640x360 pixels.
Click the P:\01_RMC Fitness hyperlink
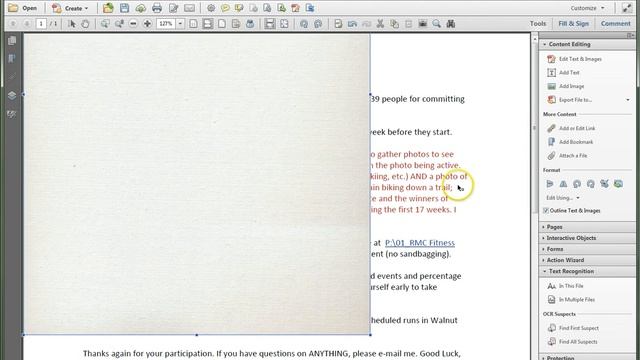pos(420,243)
